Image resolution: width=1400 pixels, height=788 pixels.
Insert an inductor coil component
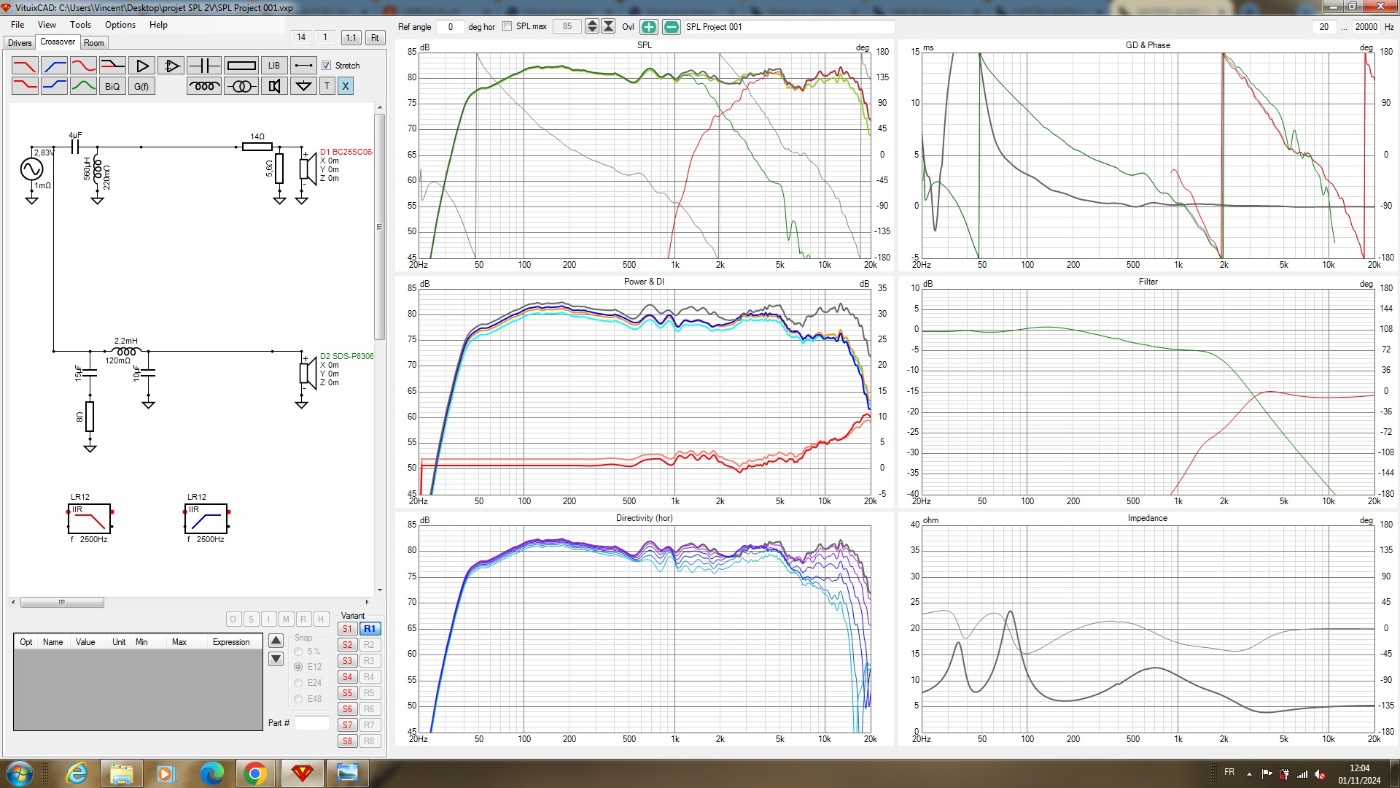pyautogui.click(x=204, y=87)
